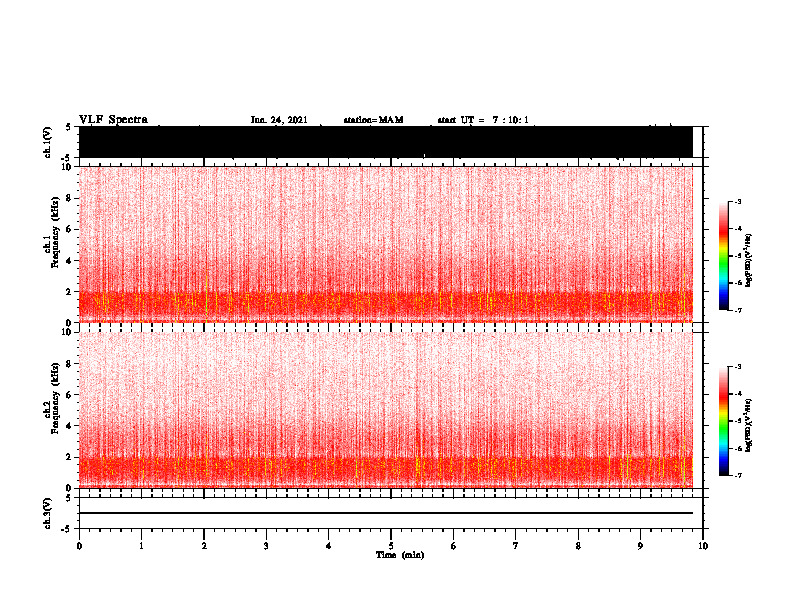Click the "VLF Spectra" plot title

point(113,119)
